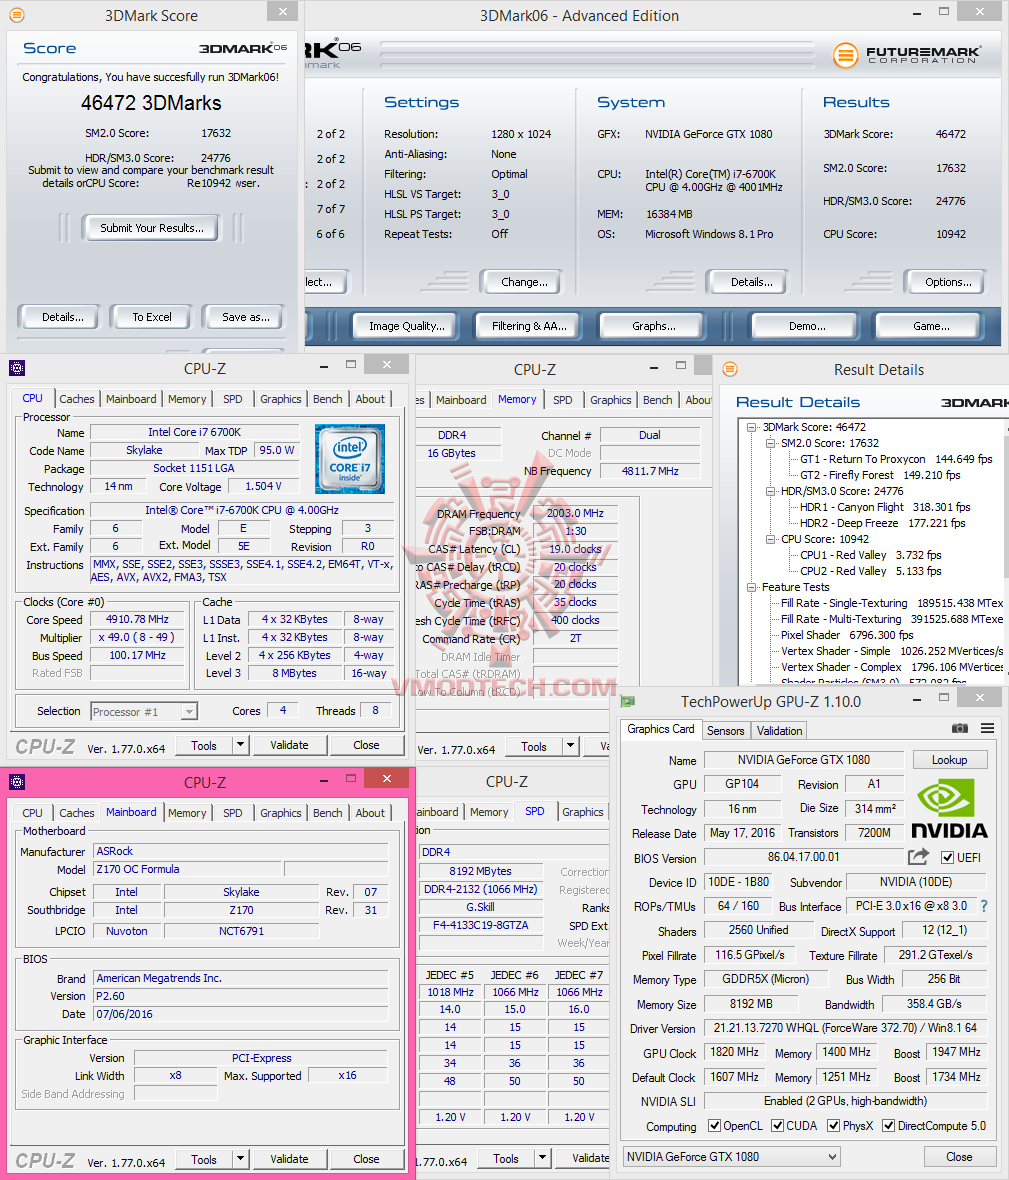Open Tools dropdown arrow in CPU-Z CPU window

240,745
